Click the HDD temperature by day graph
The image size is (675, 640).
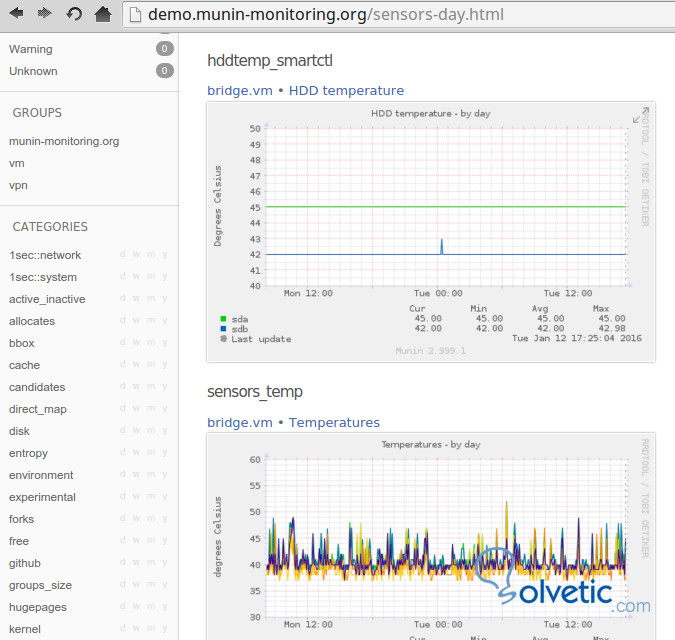[431, 232]
